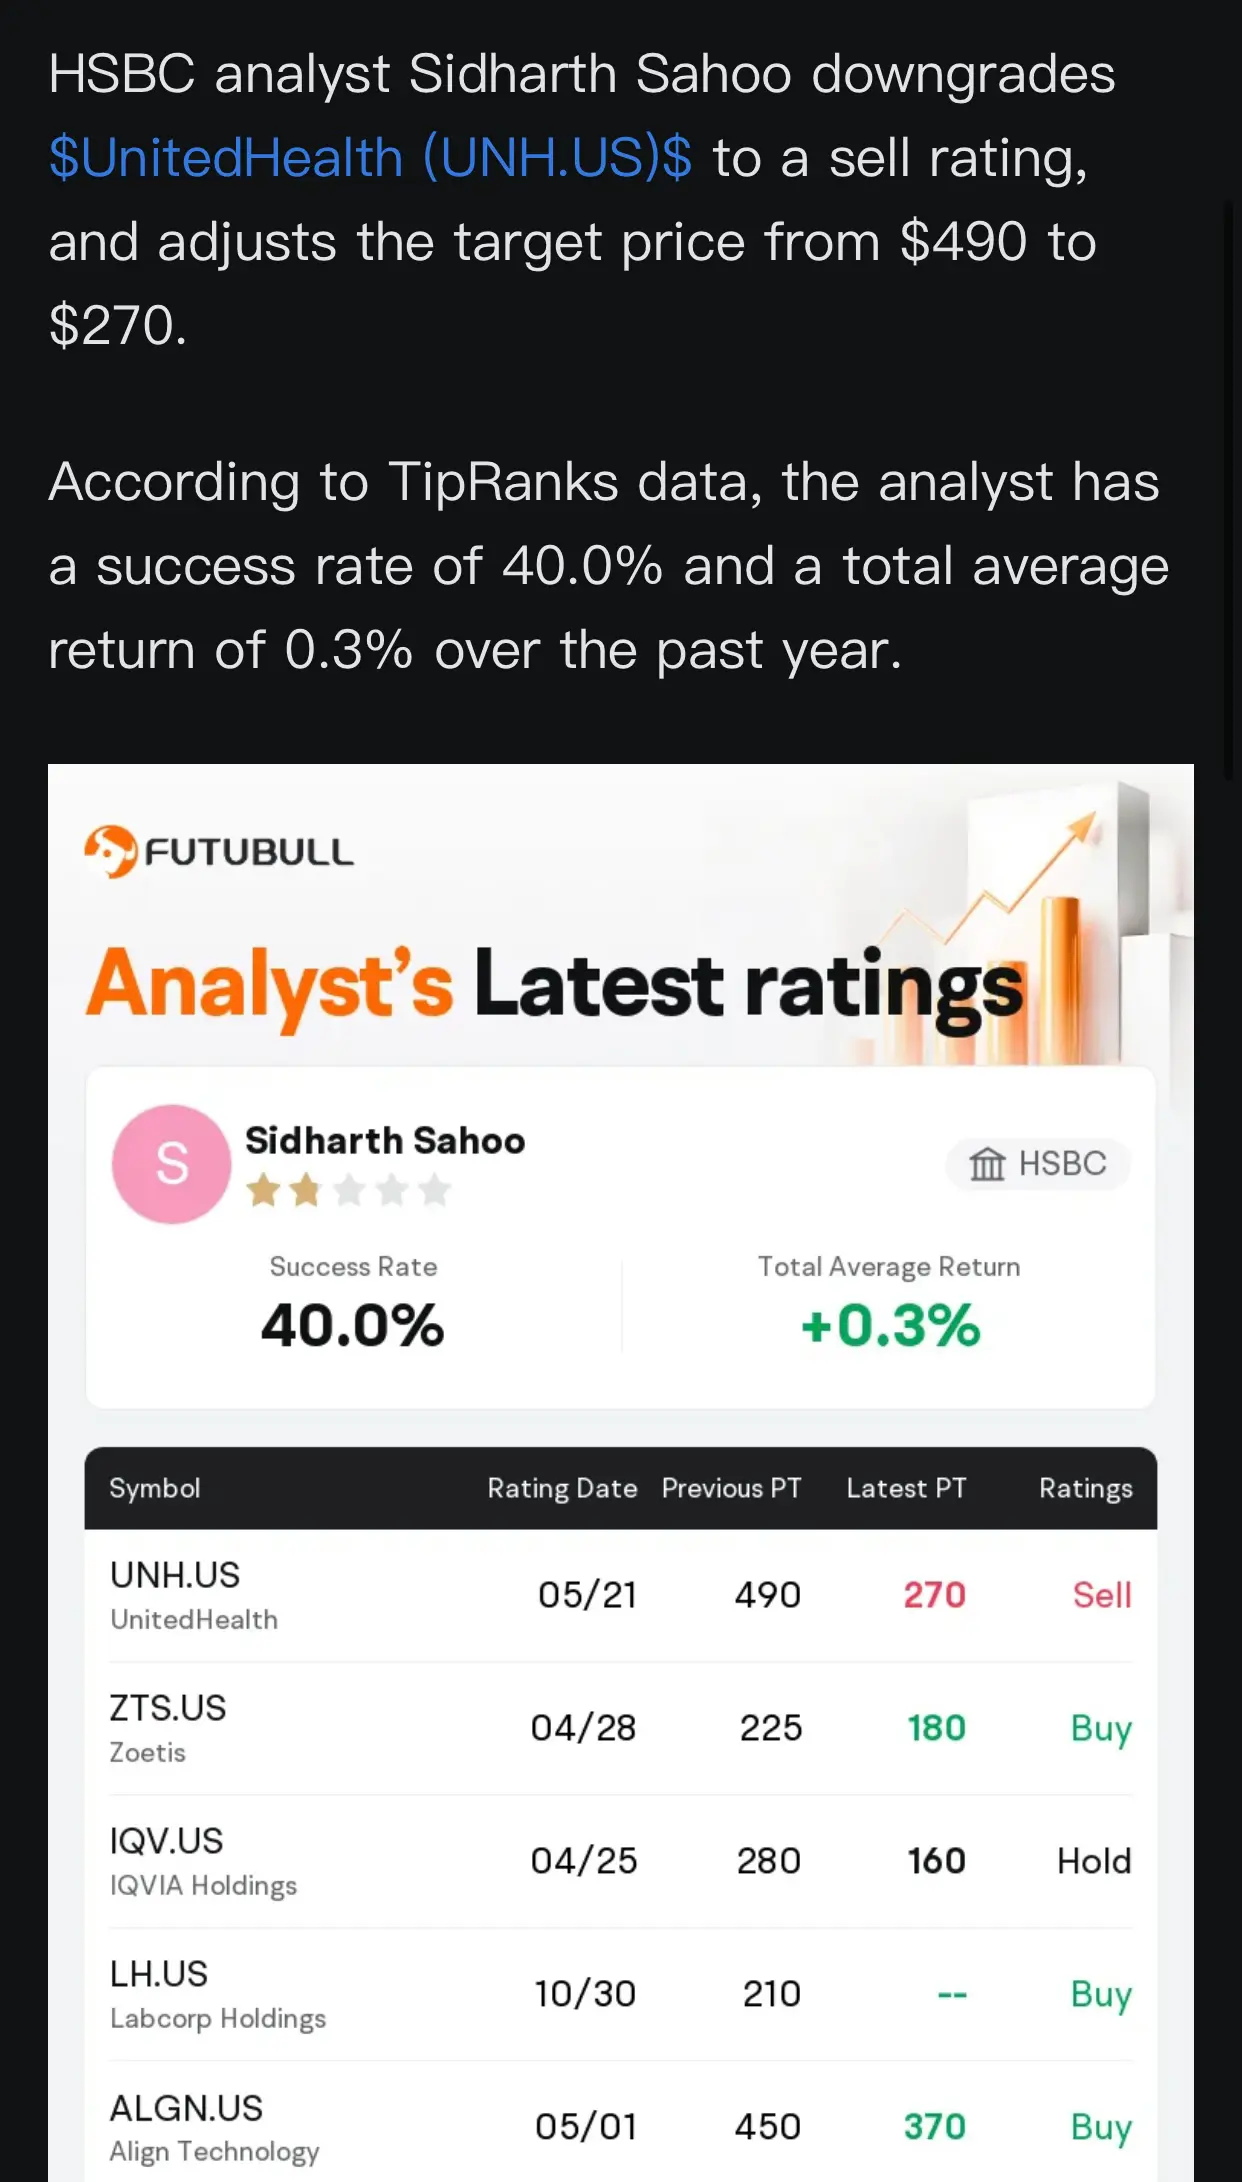Tap the 40.0% Success Rate figure
Screen dimensions: 1242x2182
pyautogui.click(x=352, y=1325)
